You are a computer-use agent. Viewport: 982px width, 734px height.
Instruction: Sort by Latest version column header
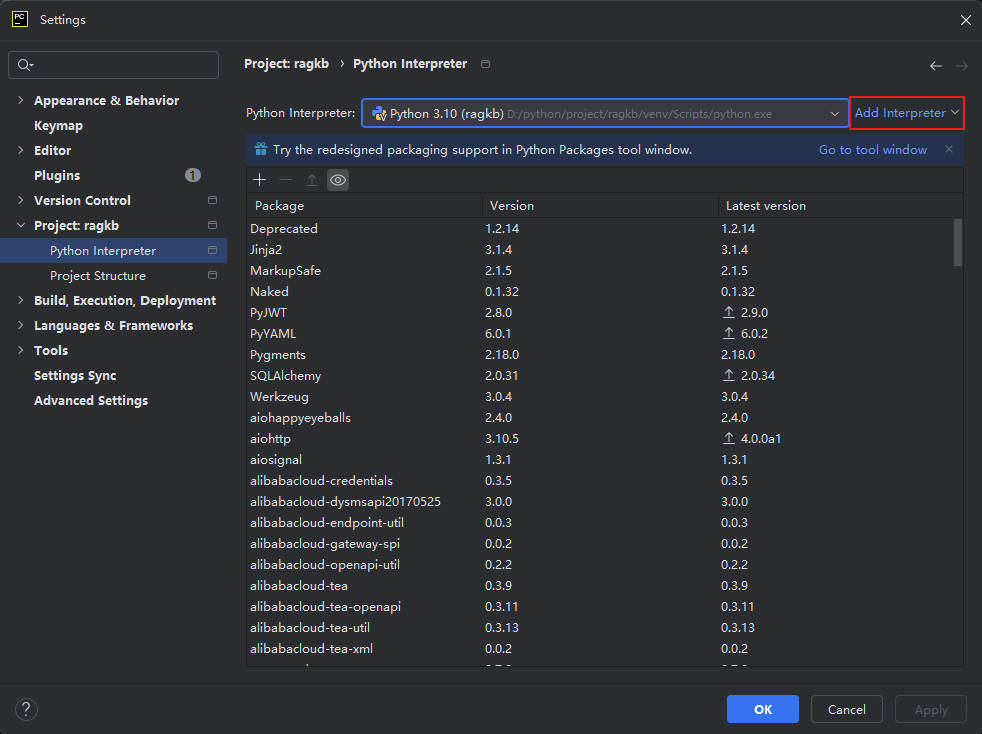[840, 205]
